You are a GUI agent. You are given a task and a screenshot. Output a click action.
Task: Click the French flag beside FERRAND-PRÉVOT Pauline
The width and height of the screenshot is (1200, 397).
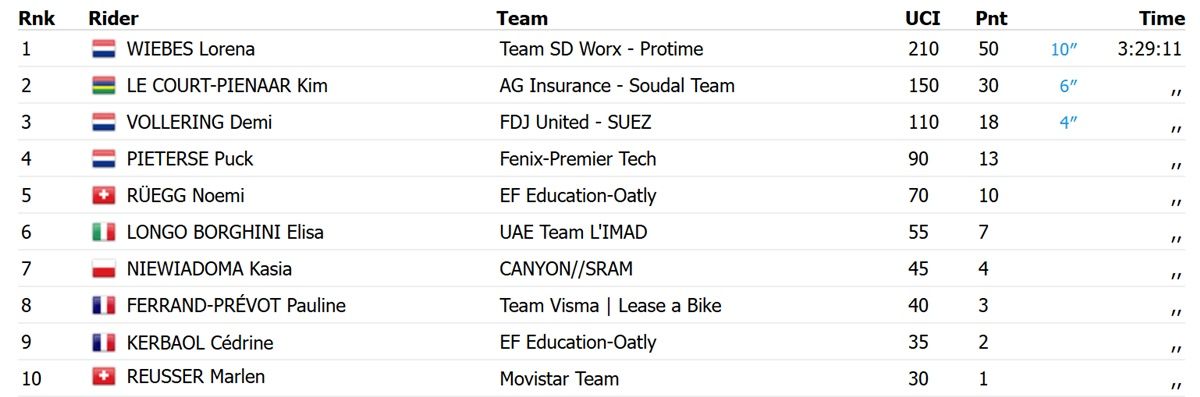[x=104, y=306]
